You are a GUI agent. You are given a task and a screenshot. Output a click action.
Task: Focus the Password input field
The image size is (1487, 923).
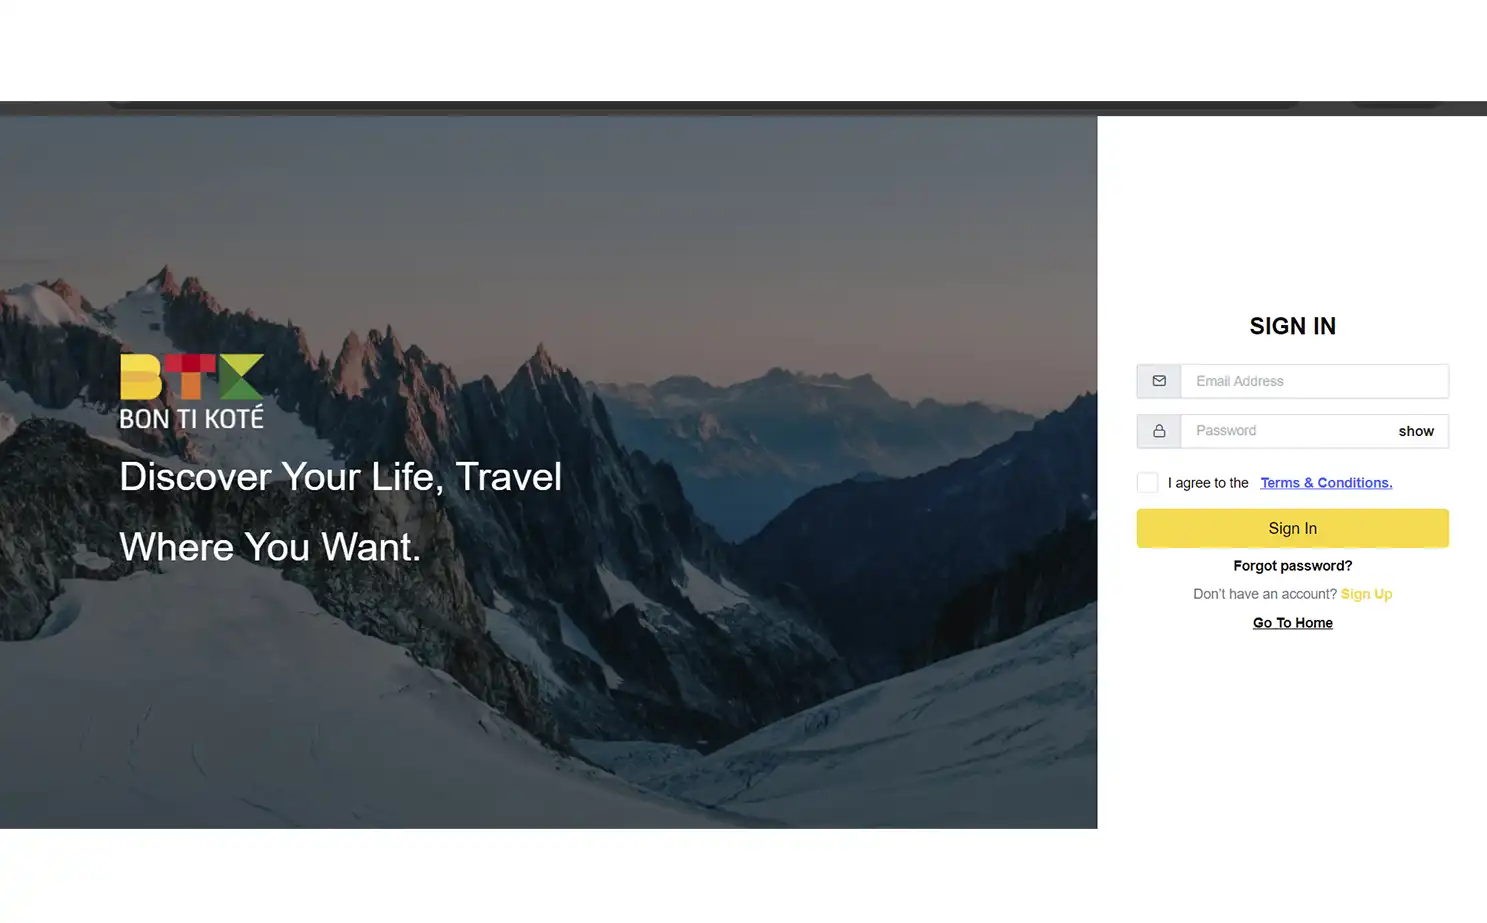(1287, 431)
